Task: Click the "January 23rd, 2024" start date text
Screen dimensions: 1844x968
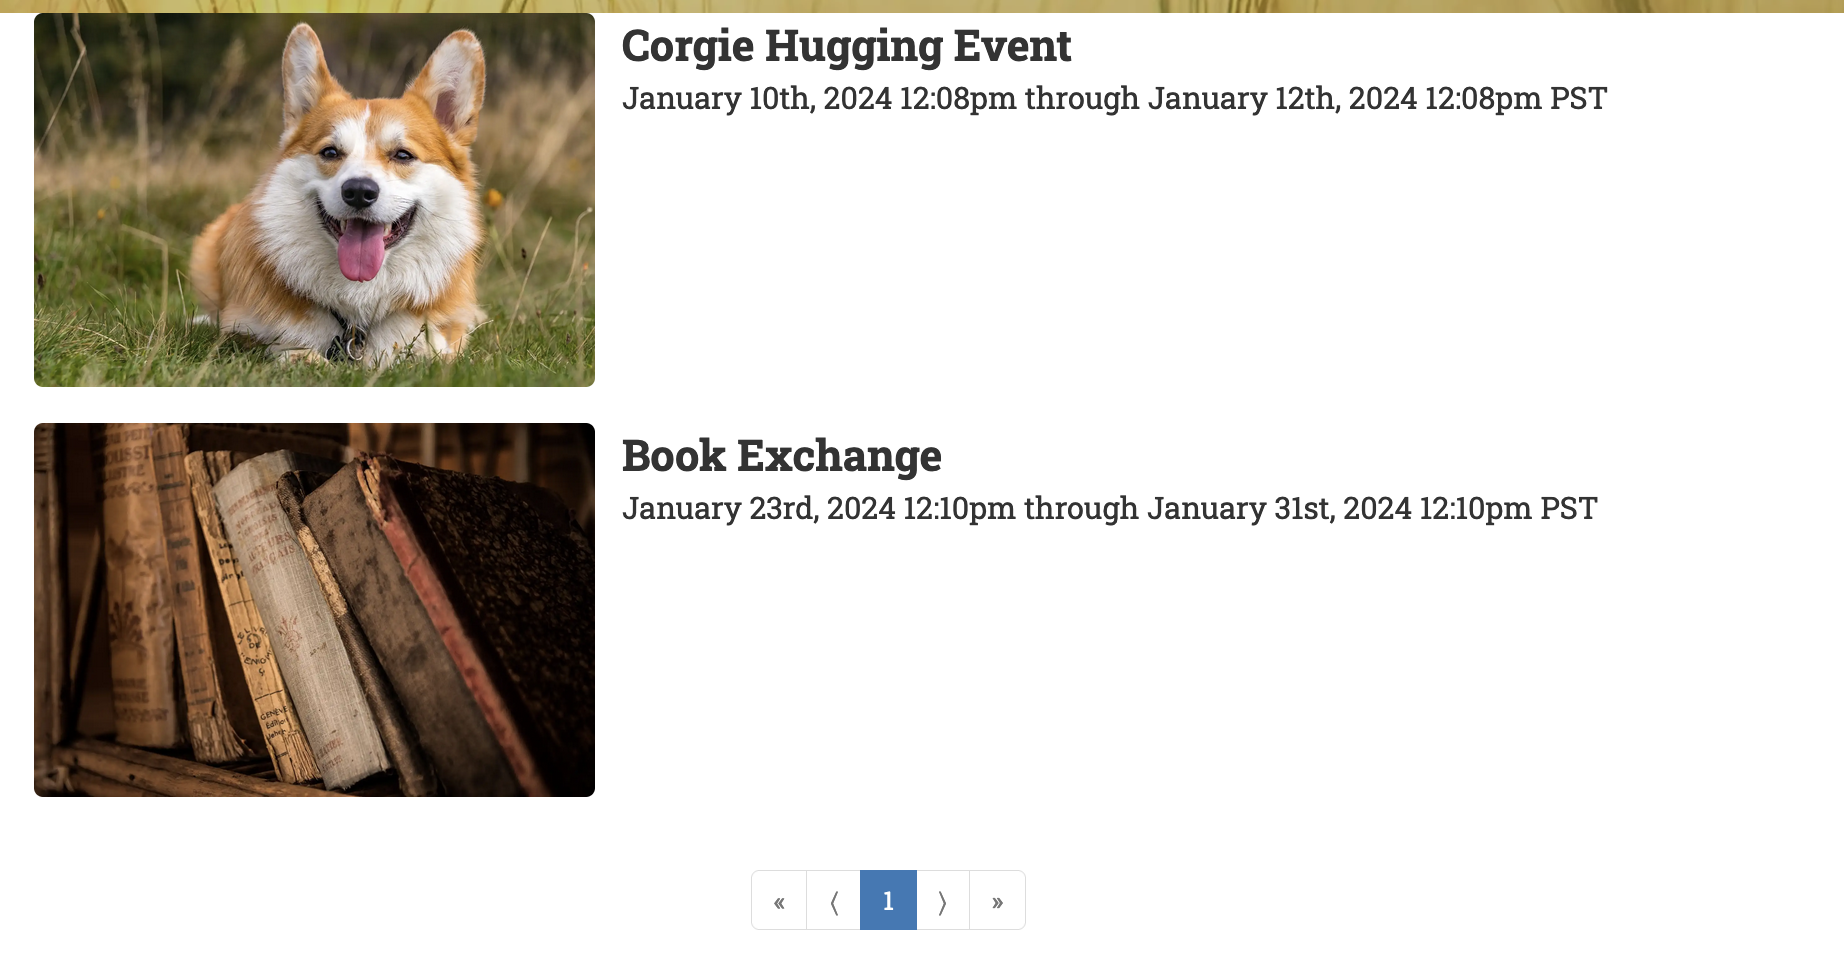Action: pyautogui.click(x=758, y=509)
